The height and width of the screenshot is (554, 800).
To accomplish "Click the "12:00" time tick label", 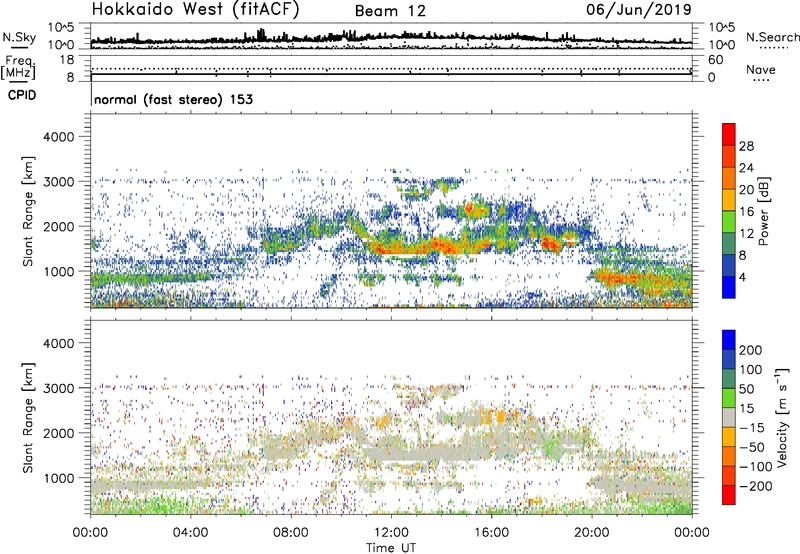I will 391,533.
